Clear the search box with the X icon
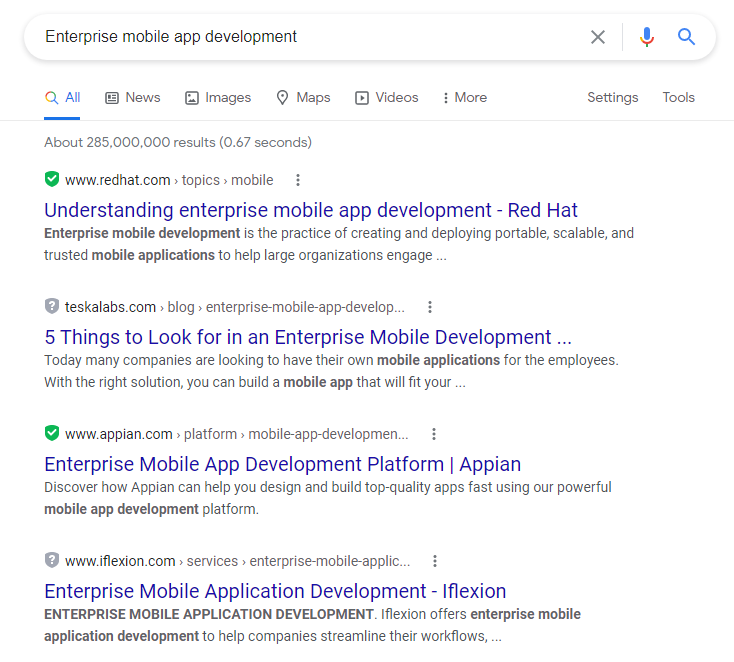734x662 pixels. tap(598, 37)
